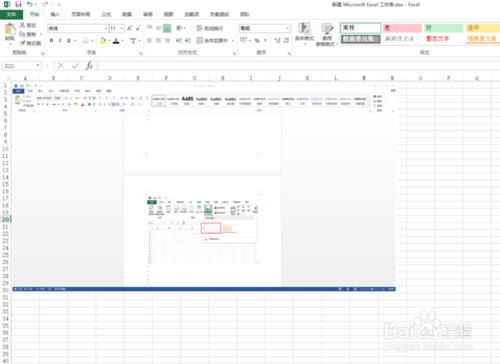Switch to the 视图 View tab
The width and height of the screenshot is (500, 364).
(x=168, y=14)
